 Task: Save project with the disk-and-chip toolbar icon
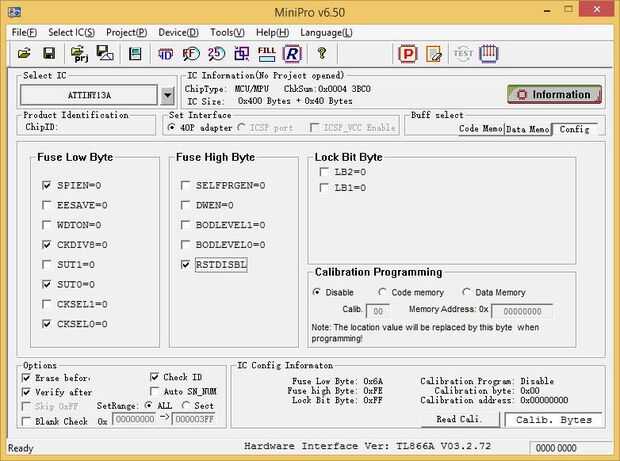click(x=105, y=53)
